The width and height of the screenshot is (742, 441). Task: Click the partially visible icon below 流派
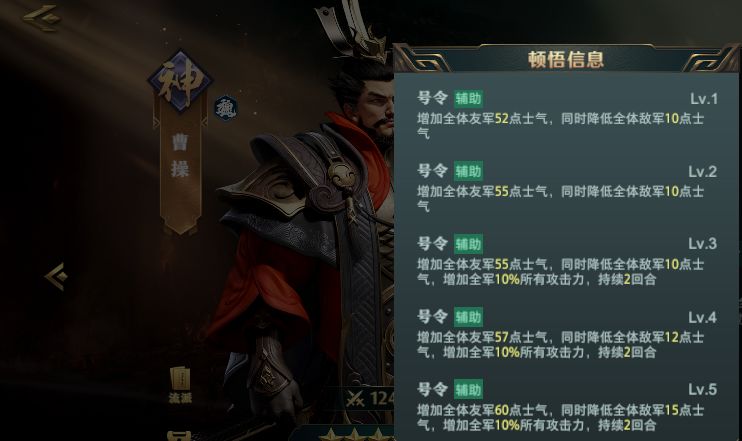coord(180,436)
